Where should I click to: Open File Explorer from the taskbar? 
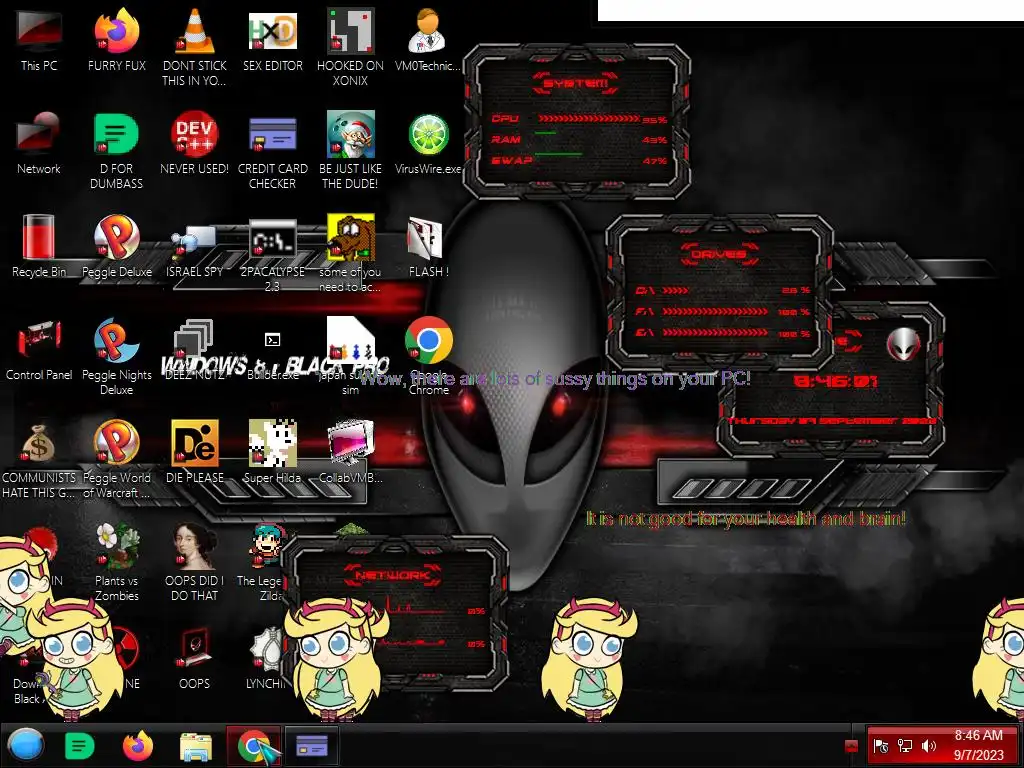click(195, 746)
